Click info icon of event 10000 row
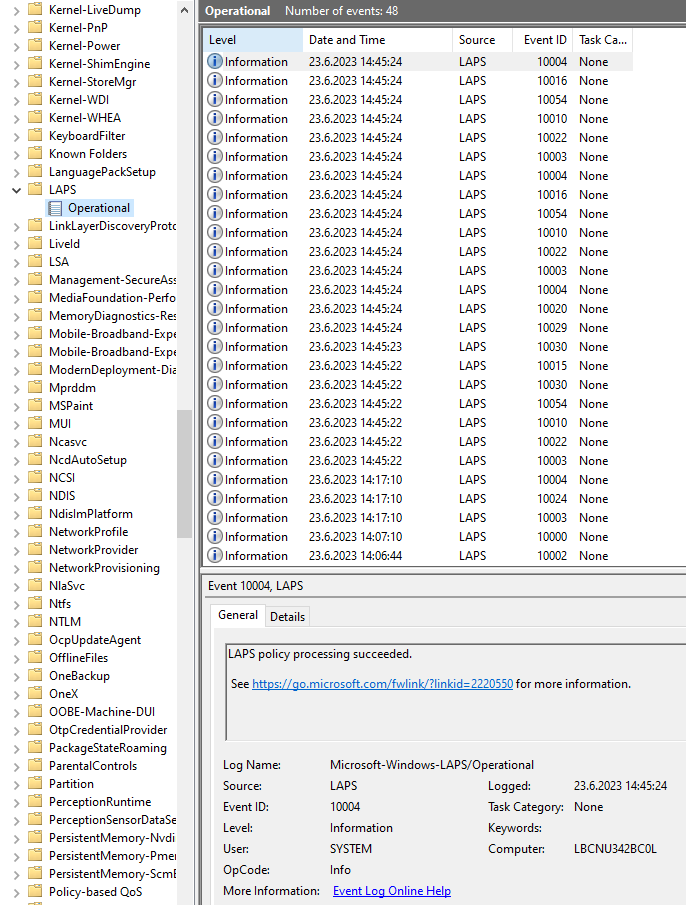The height and width of the screenshot is (905, 686). point(215,536)
